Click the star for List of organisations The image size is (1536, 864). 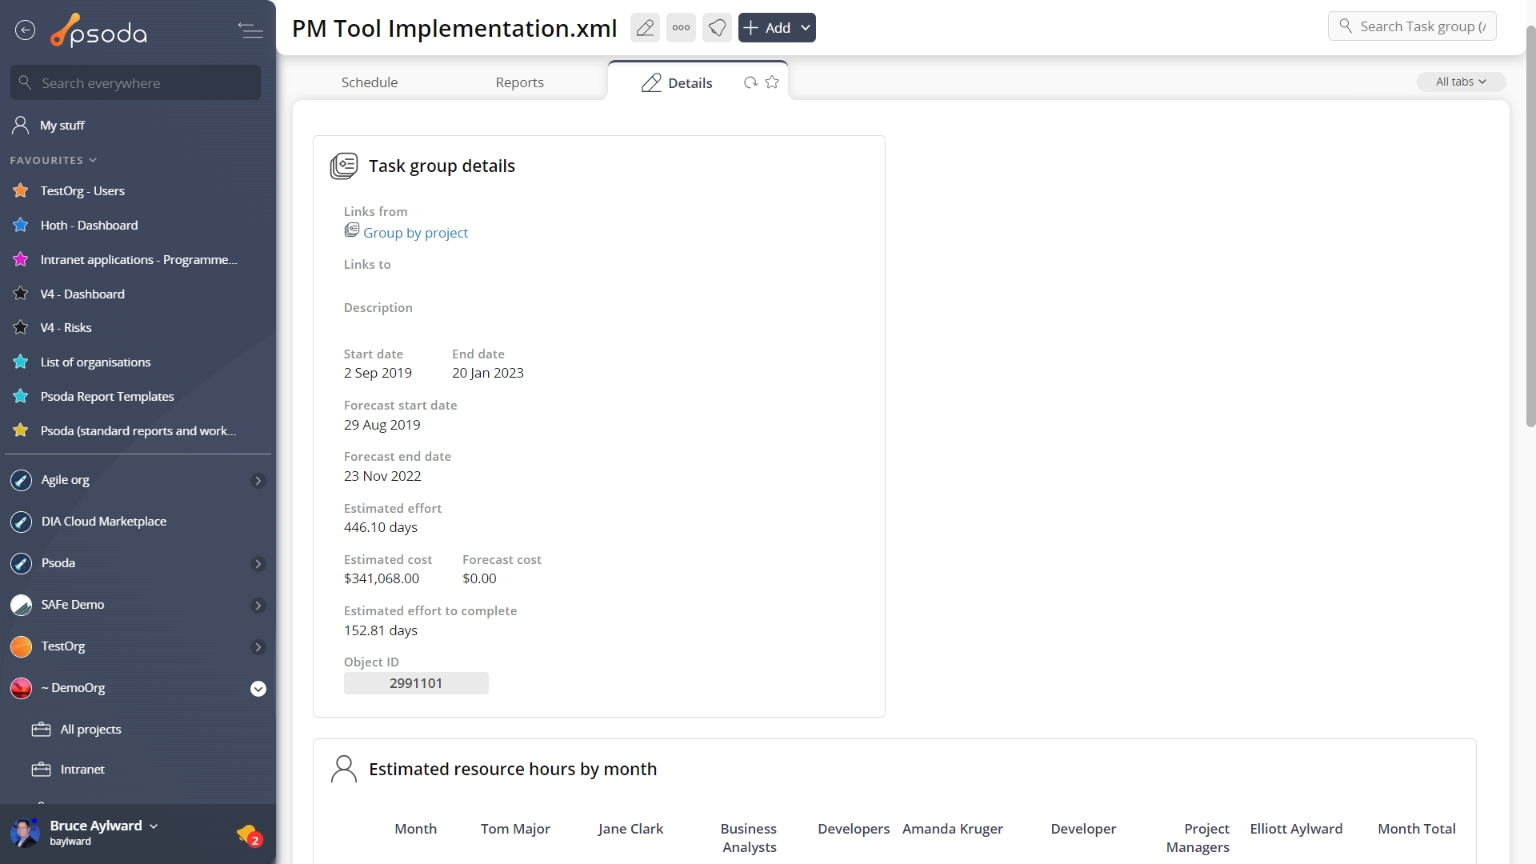pos(20,362)
